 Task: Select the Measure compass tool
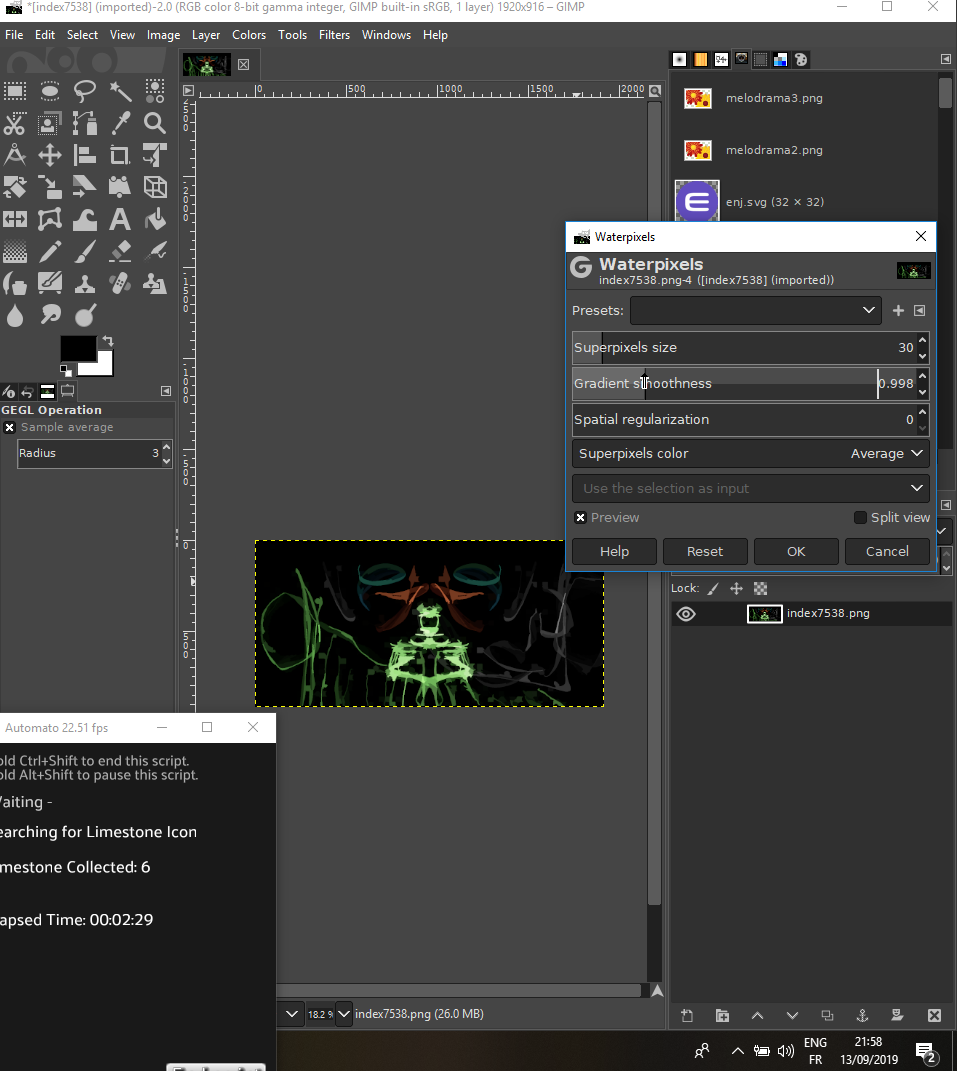point(15,155)
